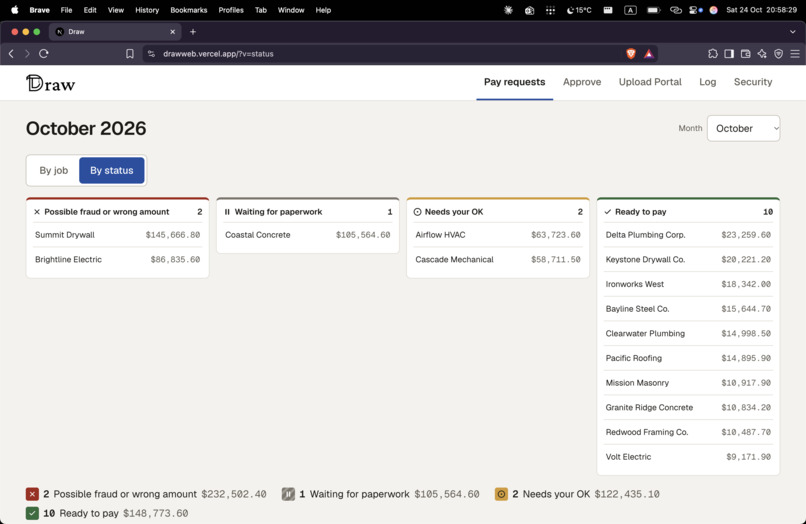The width and height of the screenshot is (806, 524).
Task: Open the Summit Drywall pay request
Action: tap(118, 235)
